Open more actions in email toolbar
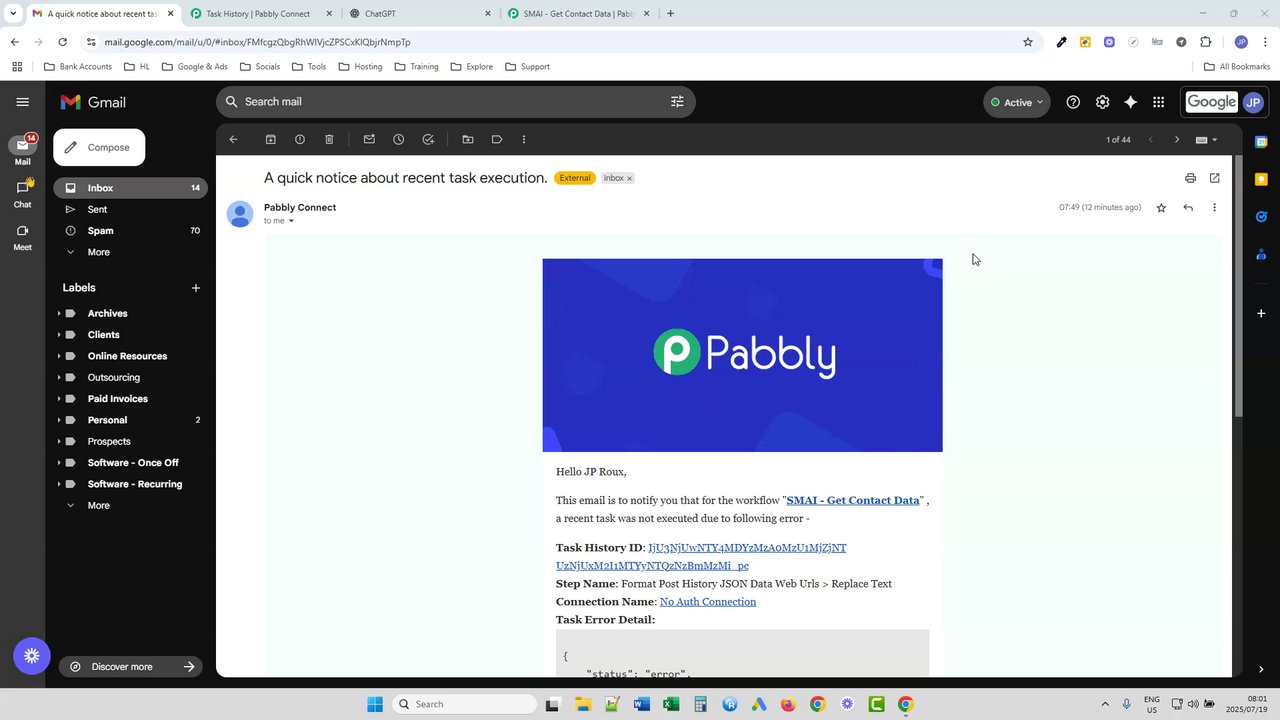Screen dimensions: 1280x720 click(524, 140)
